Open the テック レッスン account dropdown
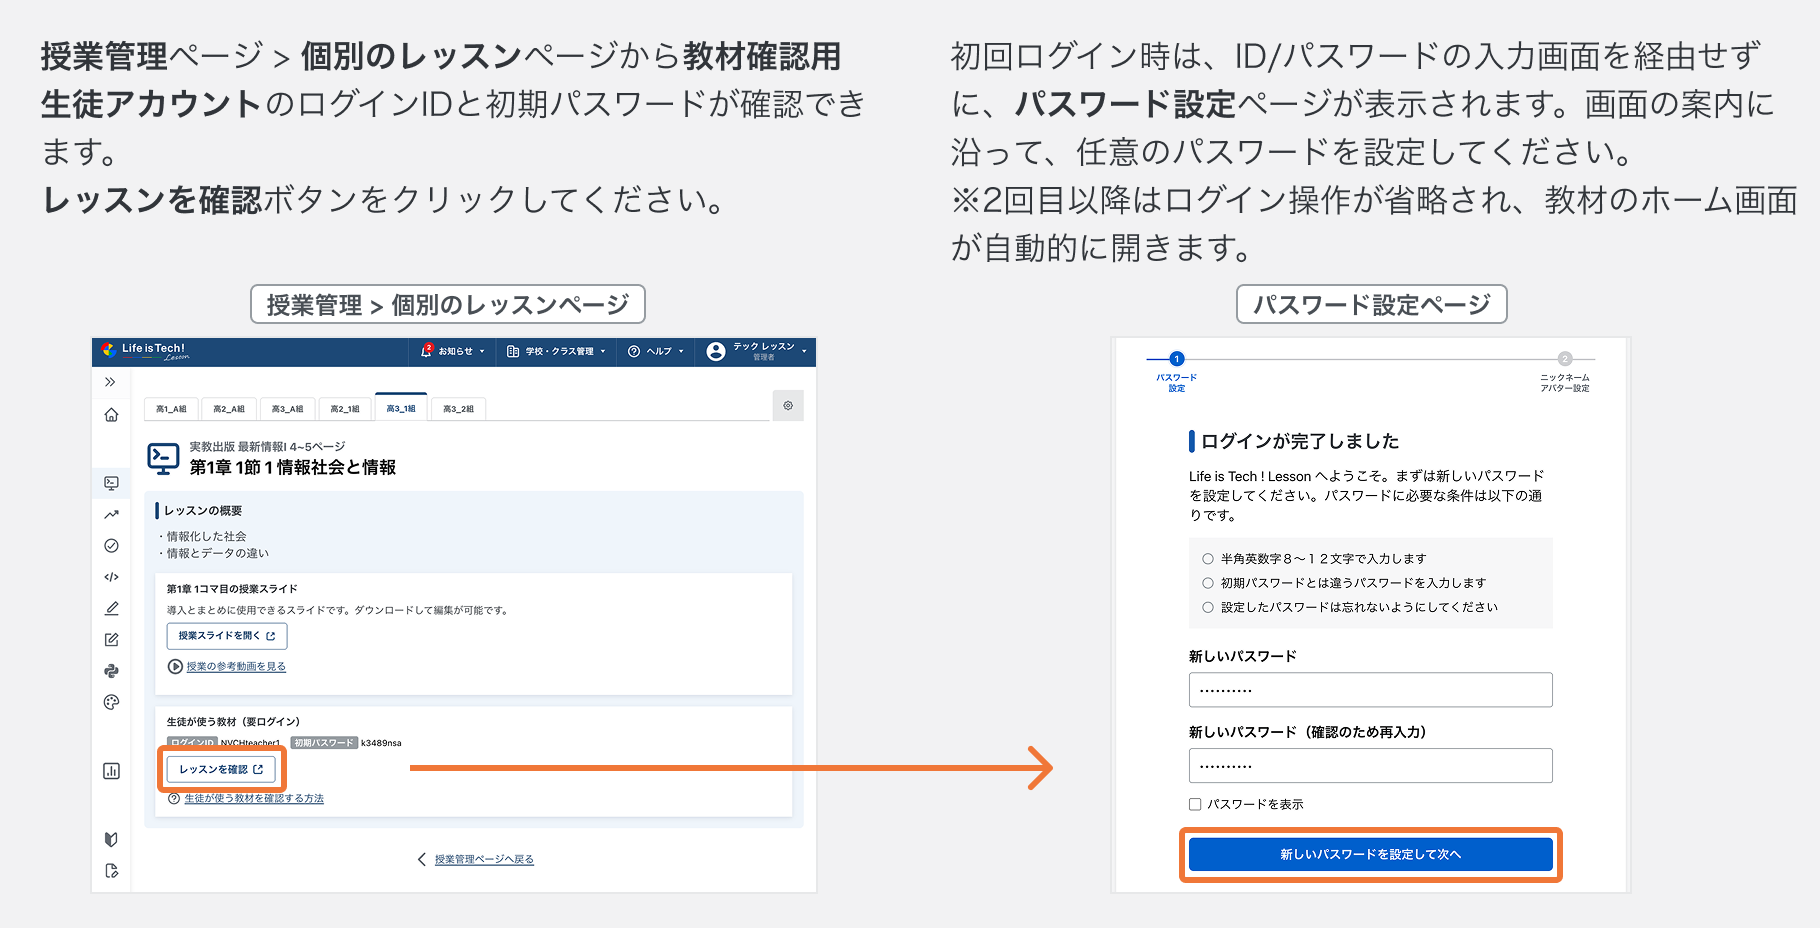This screenshot has height=928, width=1820. click(757, 351)
